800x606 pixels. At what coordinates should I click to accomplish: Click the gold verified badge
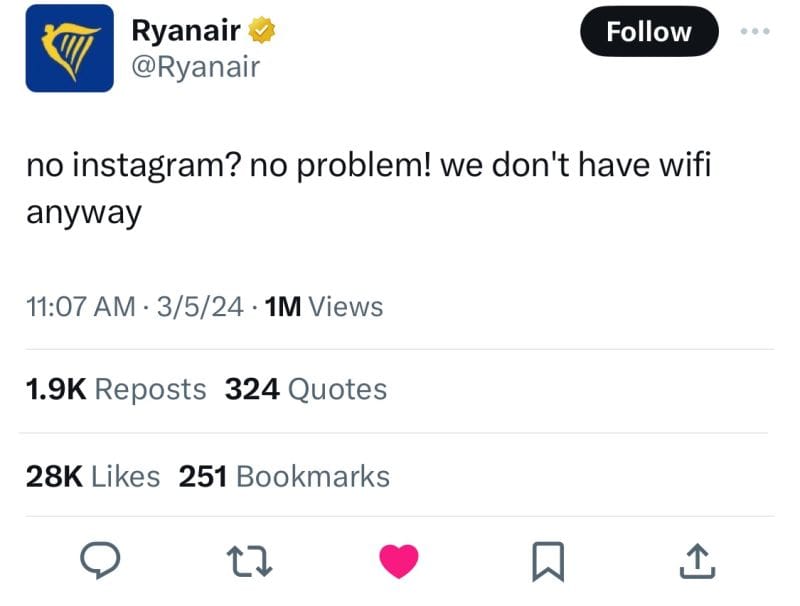262,30
